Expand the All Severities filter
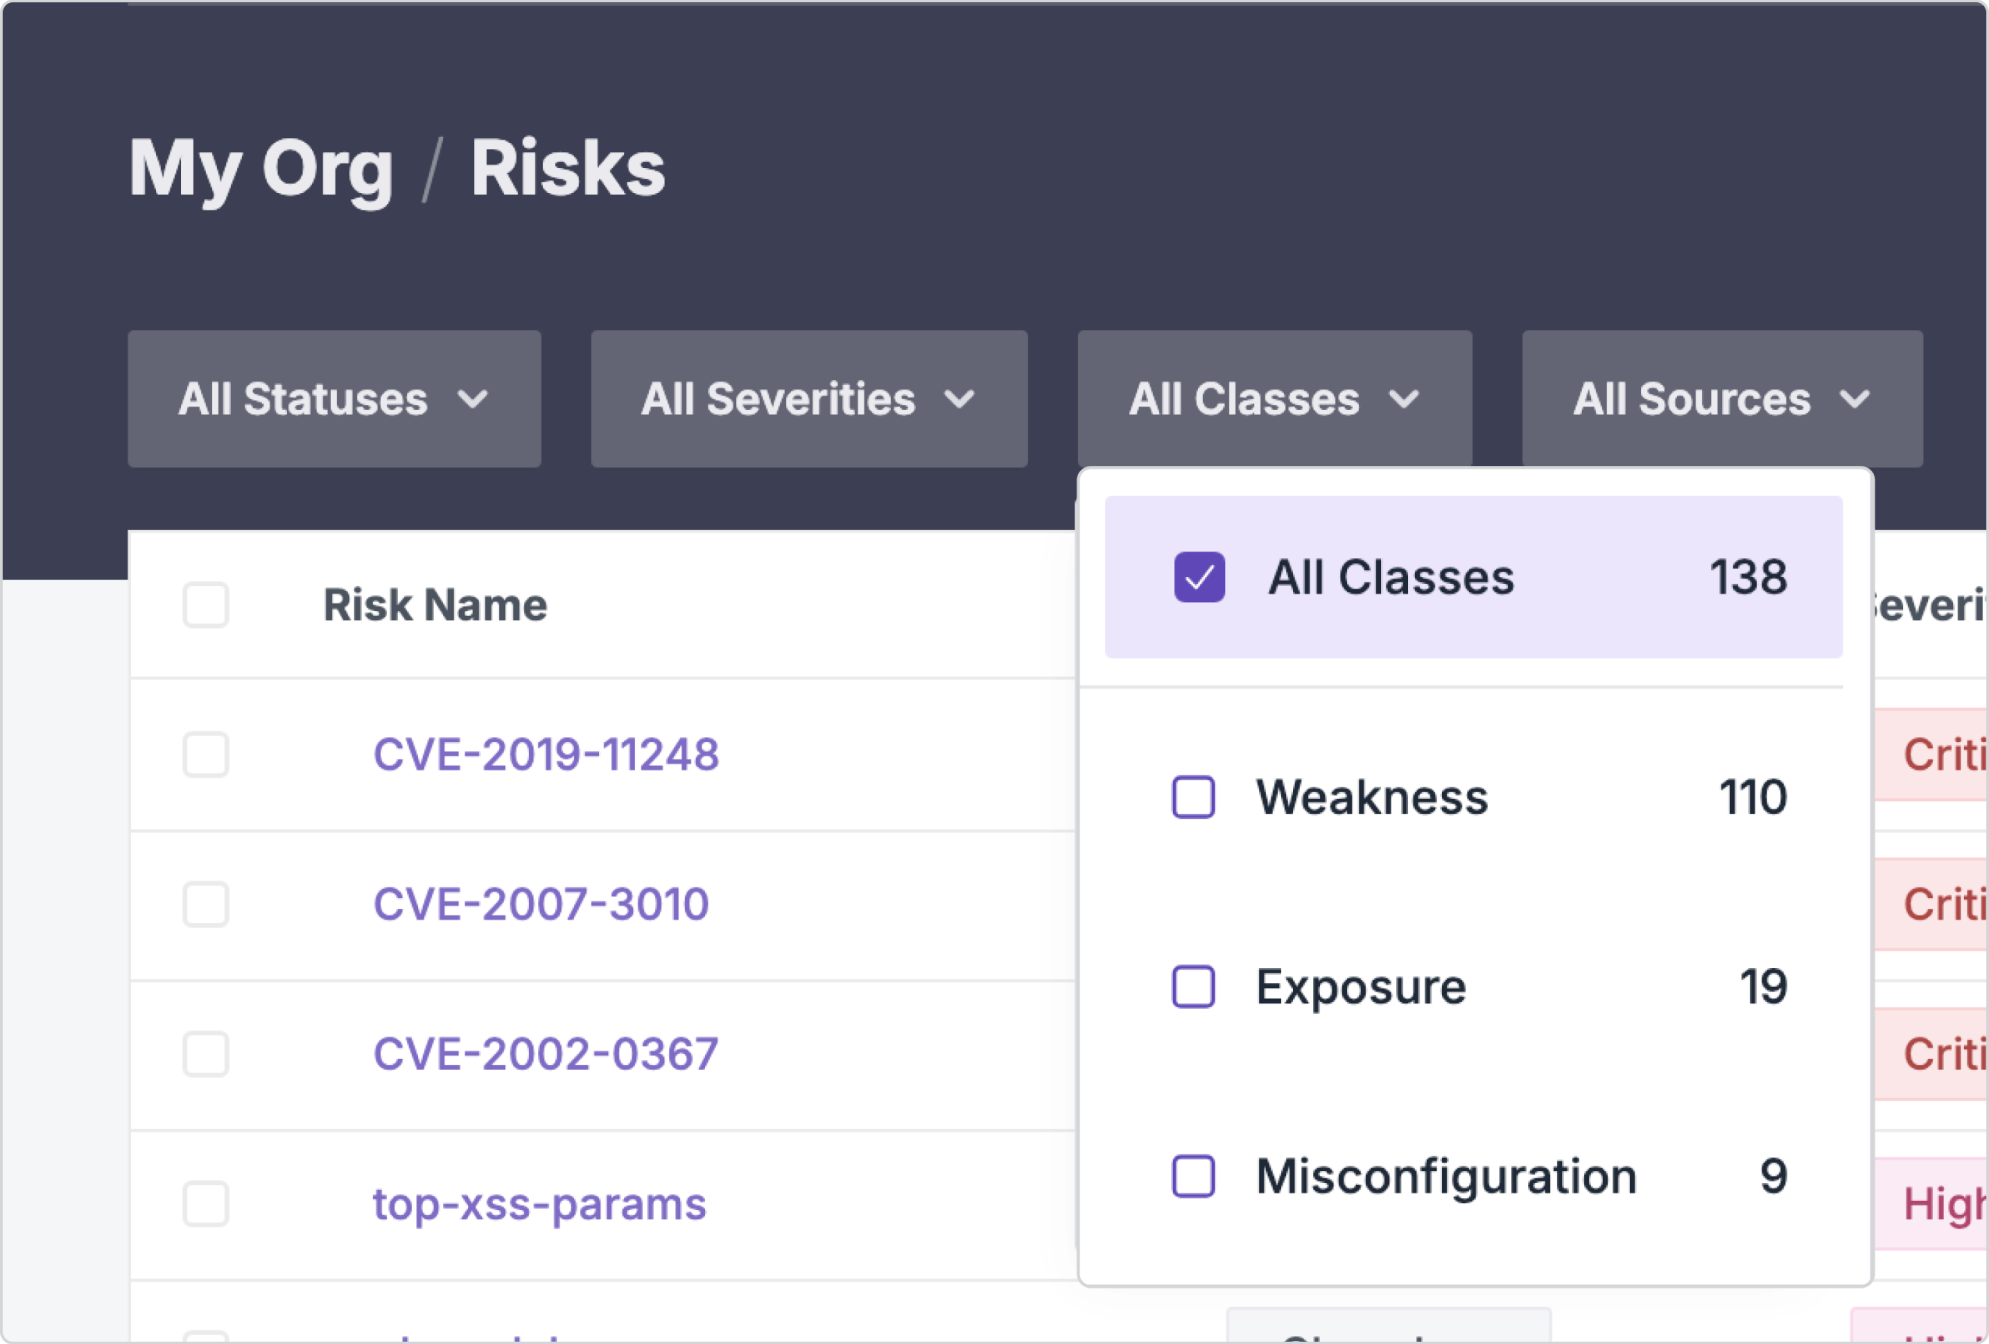1989x1344 pixels. click(x=808, y=399)
